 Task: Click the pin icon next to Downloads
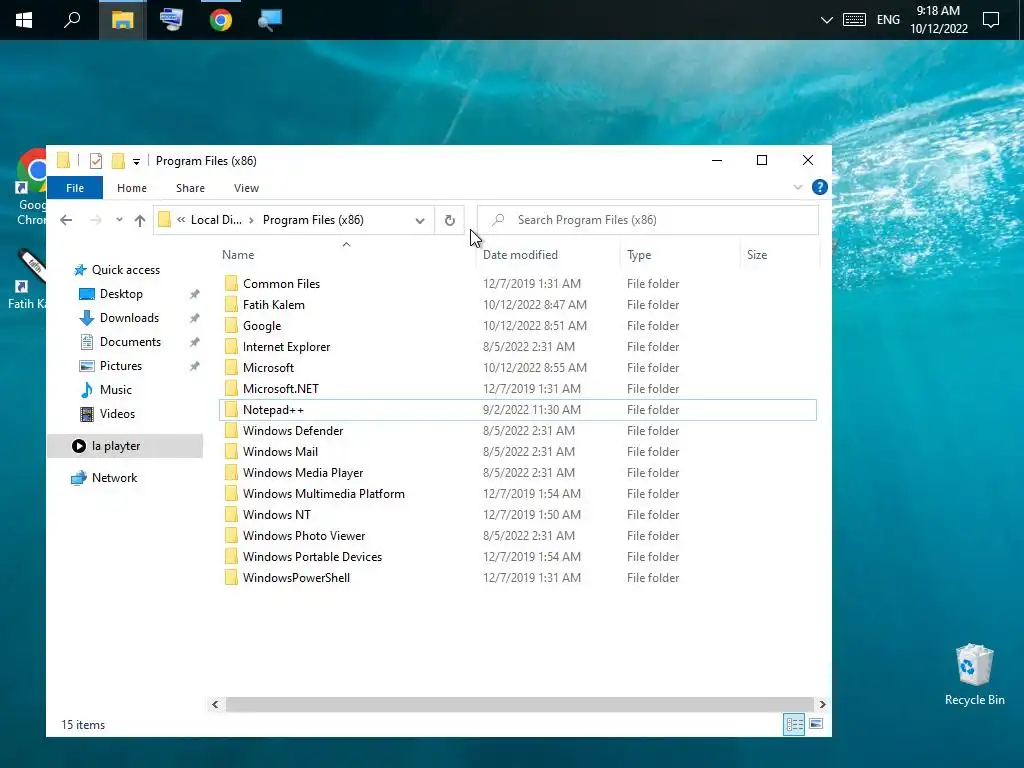coord(194,319)
